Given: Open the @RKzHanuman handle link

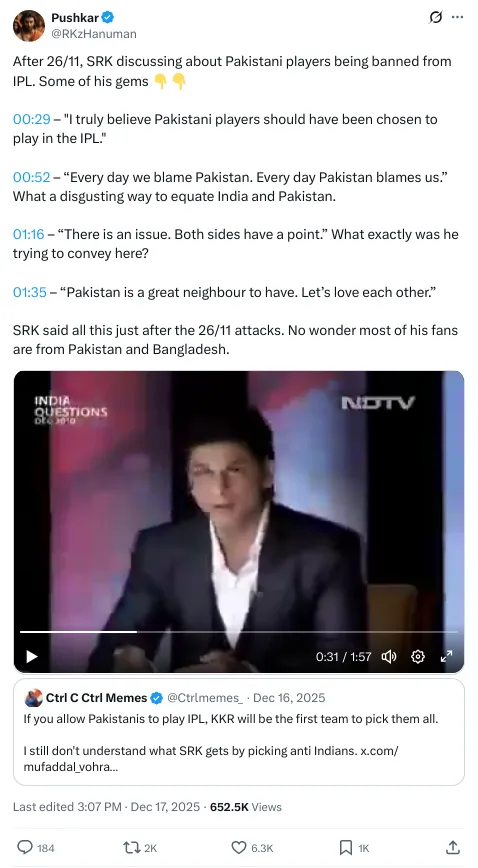Looking at the screenshot, I should tap(94, 34).
